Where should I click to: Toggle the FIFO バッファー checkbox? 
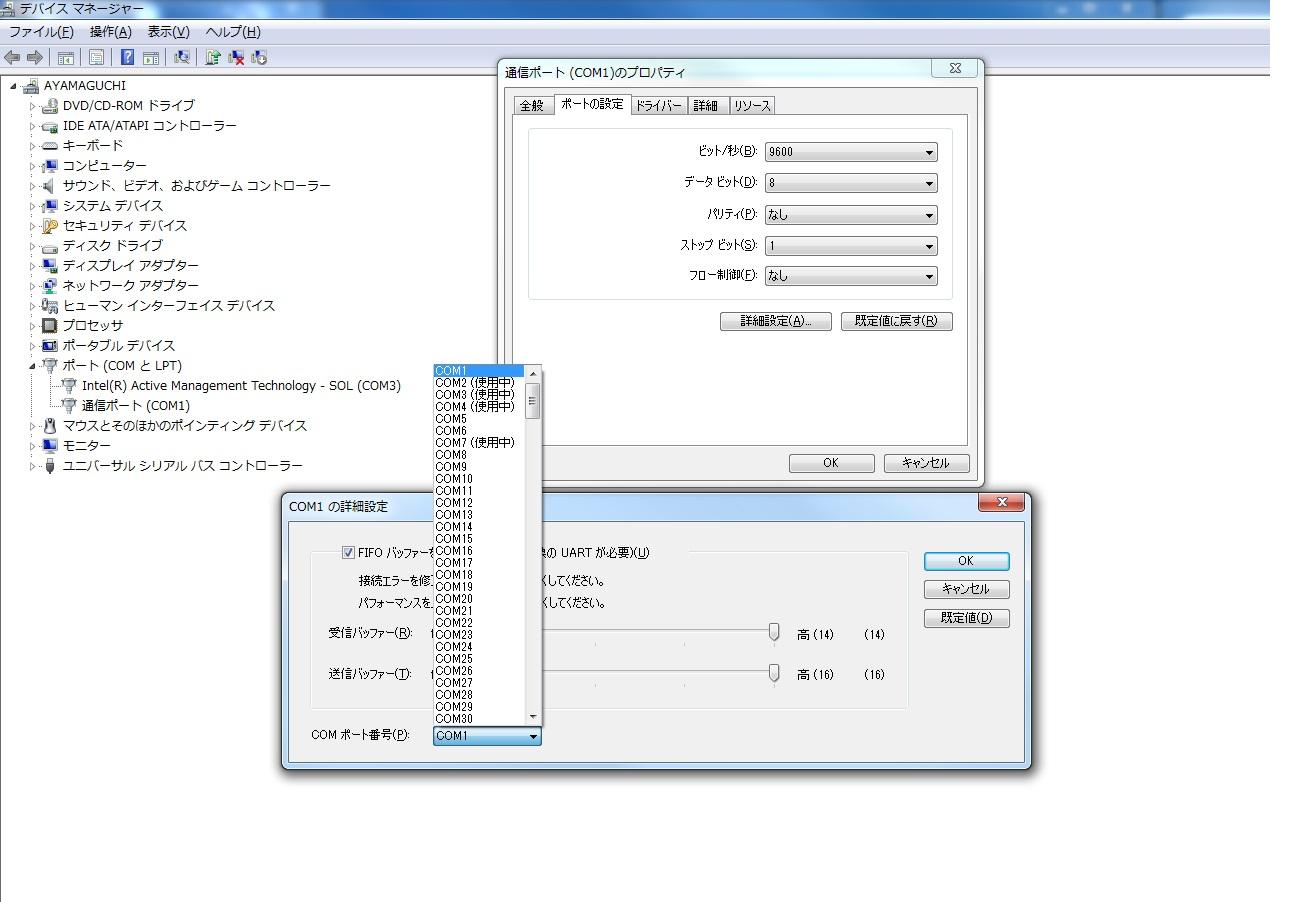[x=349, y=552]
